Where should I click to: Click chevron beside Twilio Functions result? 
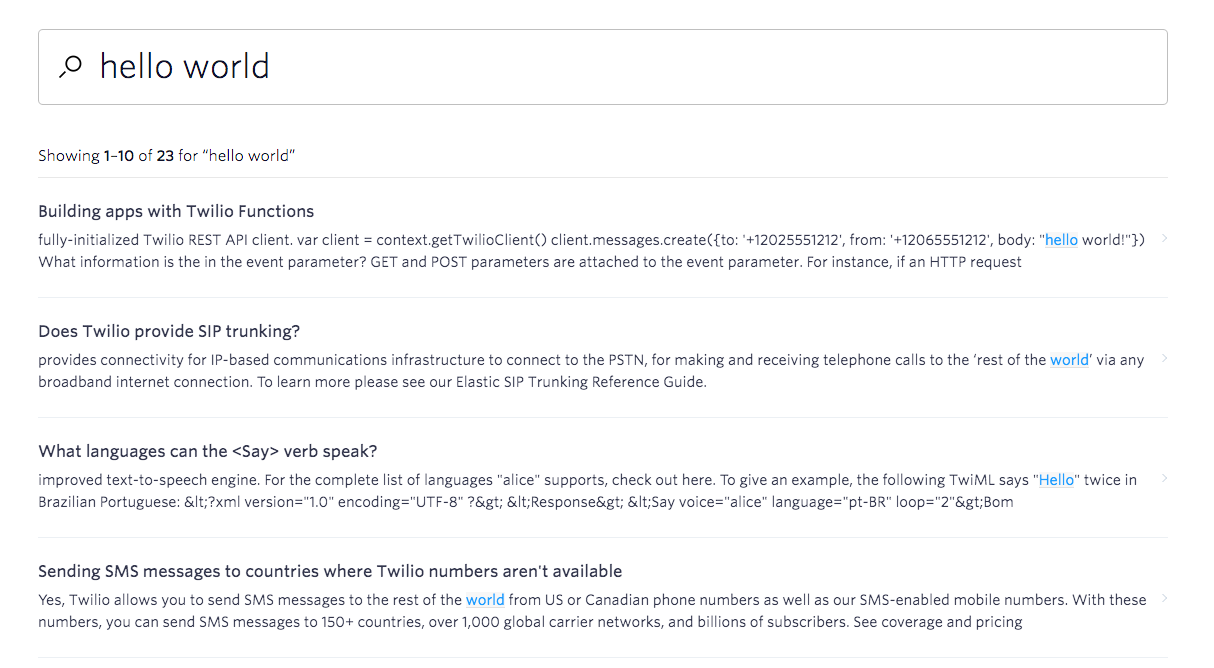(x=1164, y=238)
